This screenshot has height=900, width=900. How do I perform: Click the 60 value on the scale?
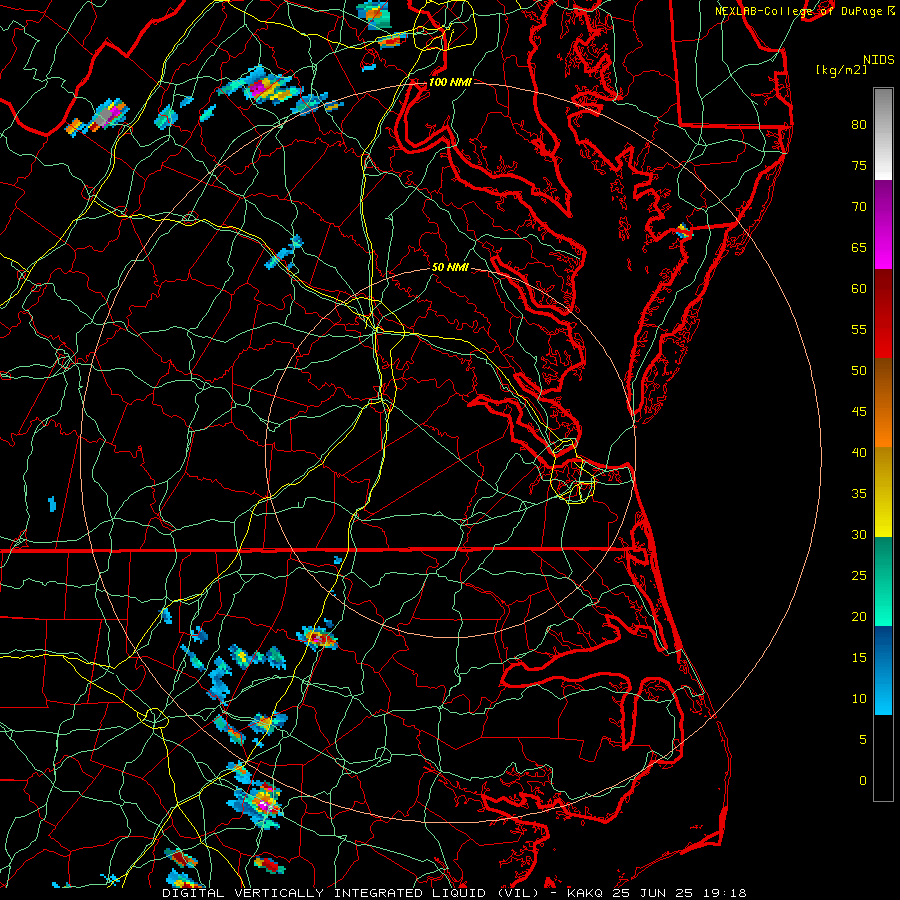859,289
